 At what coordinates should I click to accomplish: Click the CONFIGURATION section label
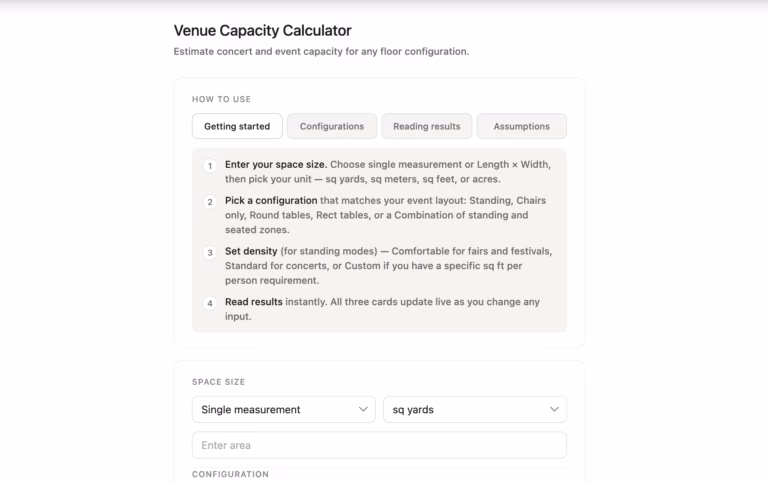(230, 474)
